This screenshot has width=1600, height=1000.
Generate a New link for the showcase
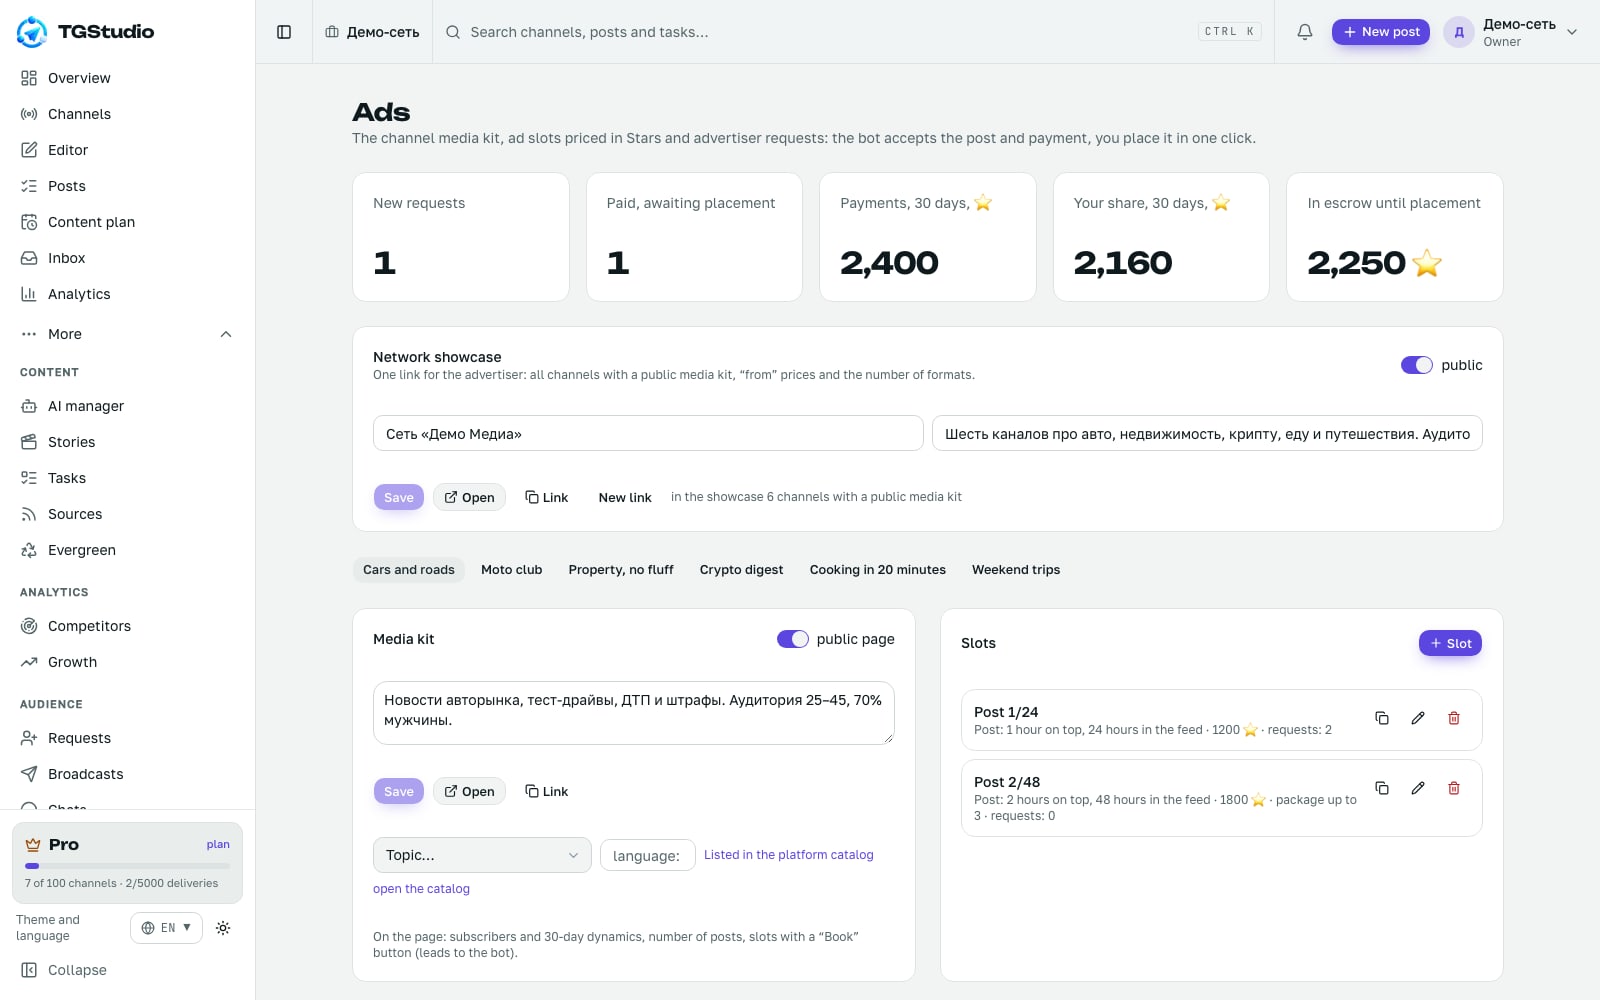(625, 497)
